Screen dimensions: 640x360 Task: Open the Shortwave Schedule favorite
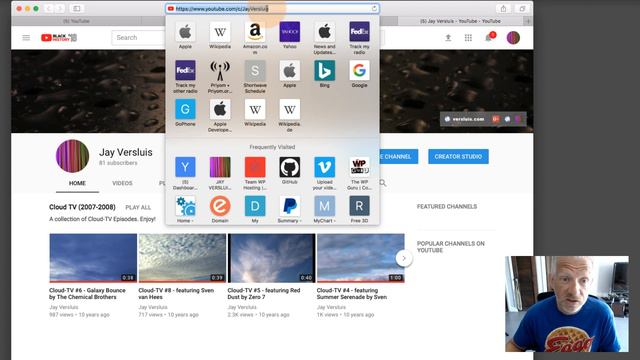click(x=255, y=71)
